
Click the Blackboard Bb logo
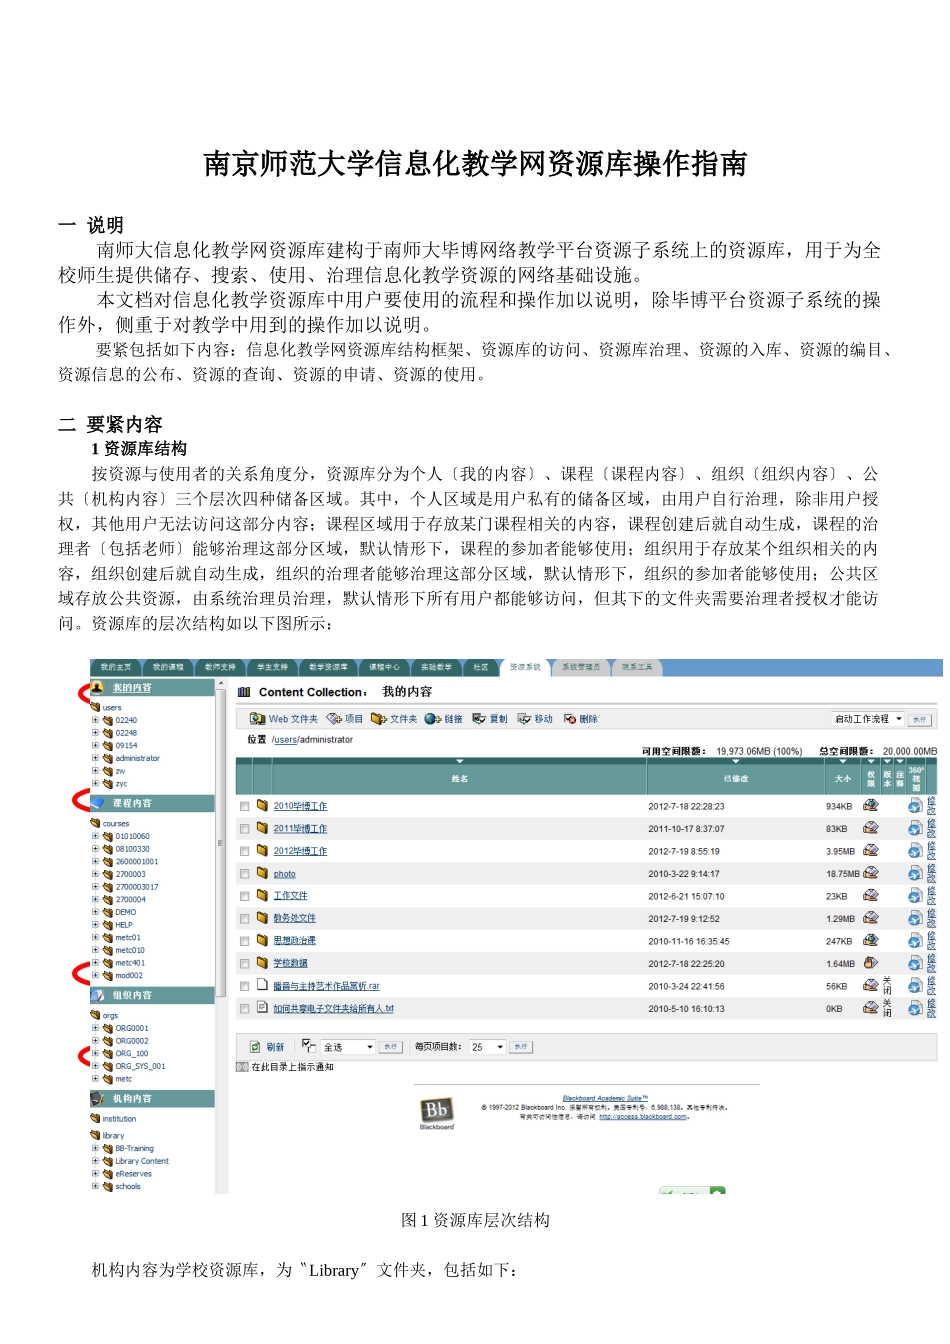coord(437,1111)
